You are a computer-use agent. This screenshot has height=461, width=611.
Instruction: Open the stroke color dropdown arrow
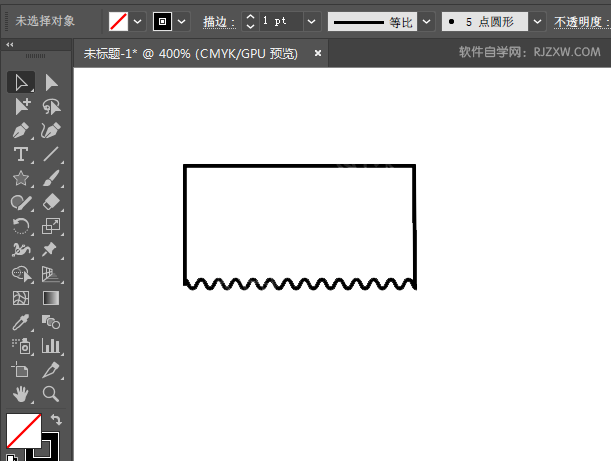click(182, 21)
